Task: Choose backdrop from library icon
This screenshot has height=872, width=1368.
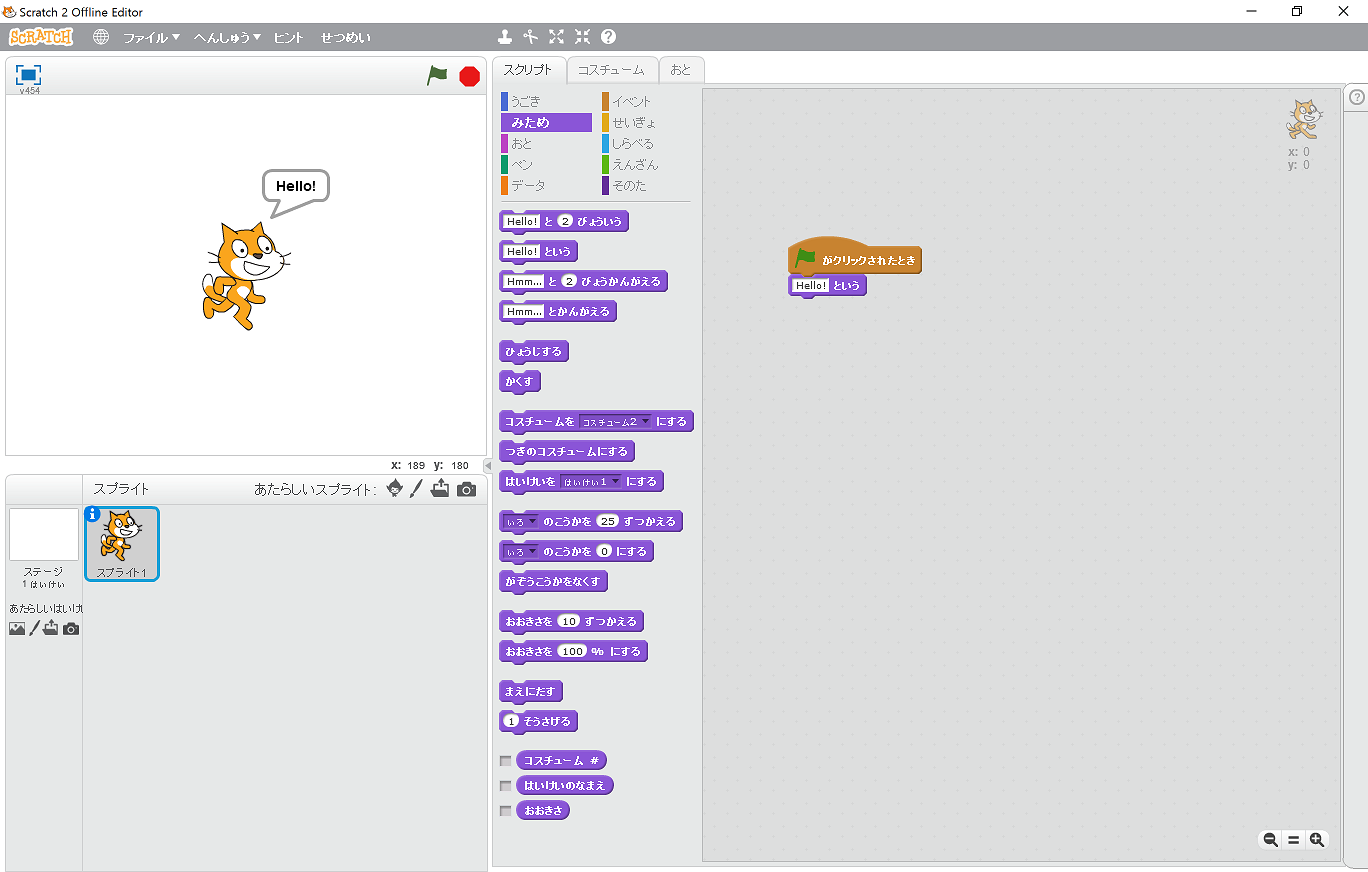Action: click(17, 629)
